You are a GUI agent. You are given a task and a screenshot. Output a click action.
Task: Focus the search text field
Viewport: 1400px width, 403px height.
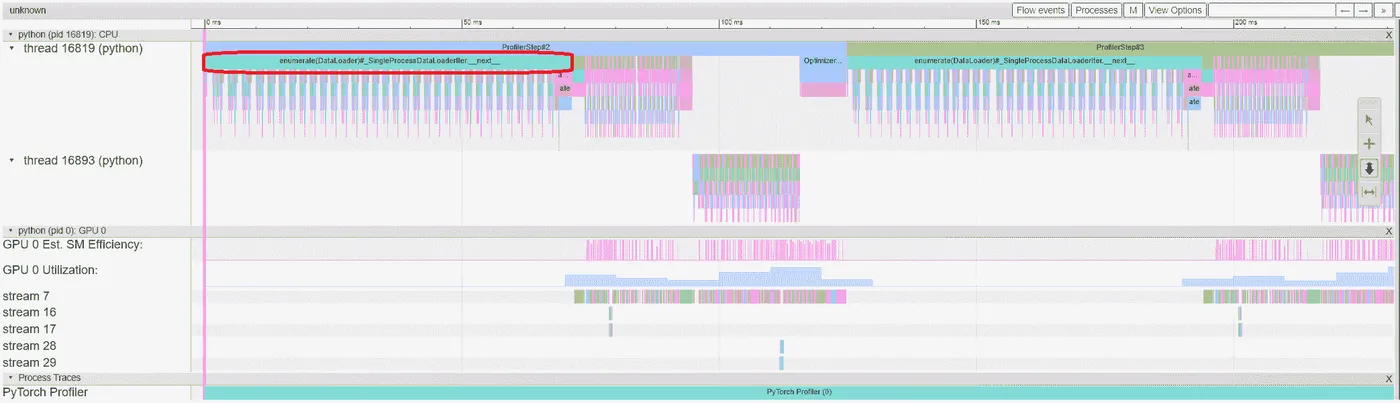1271,10
